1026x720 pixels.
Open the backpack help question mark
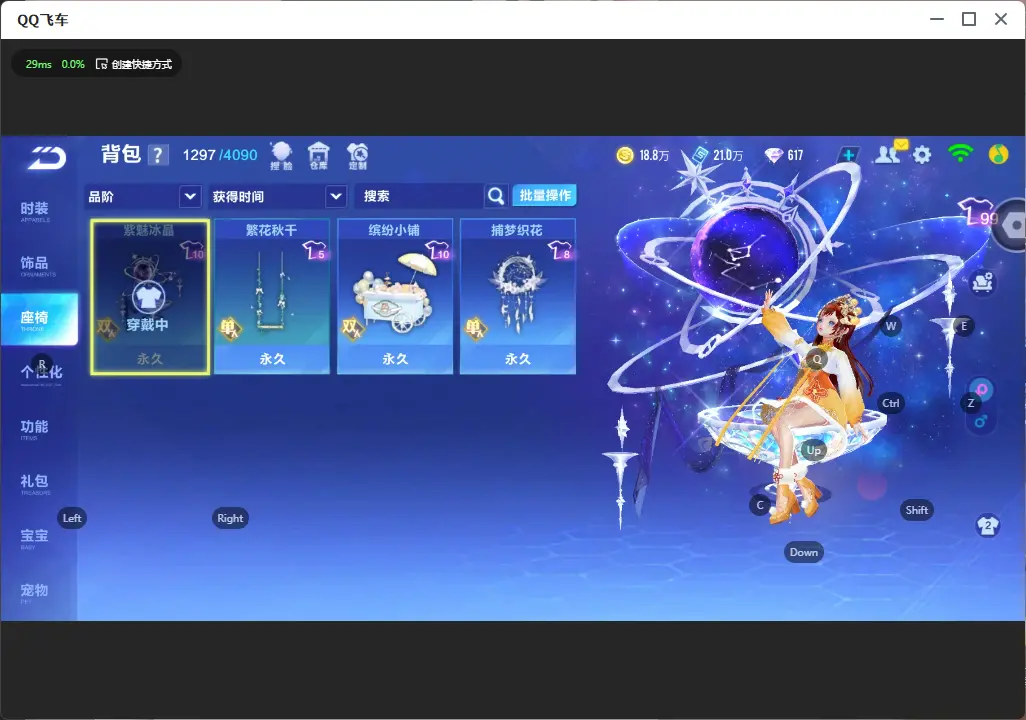pyautogui.click(x=158, y=155)
